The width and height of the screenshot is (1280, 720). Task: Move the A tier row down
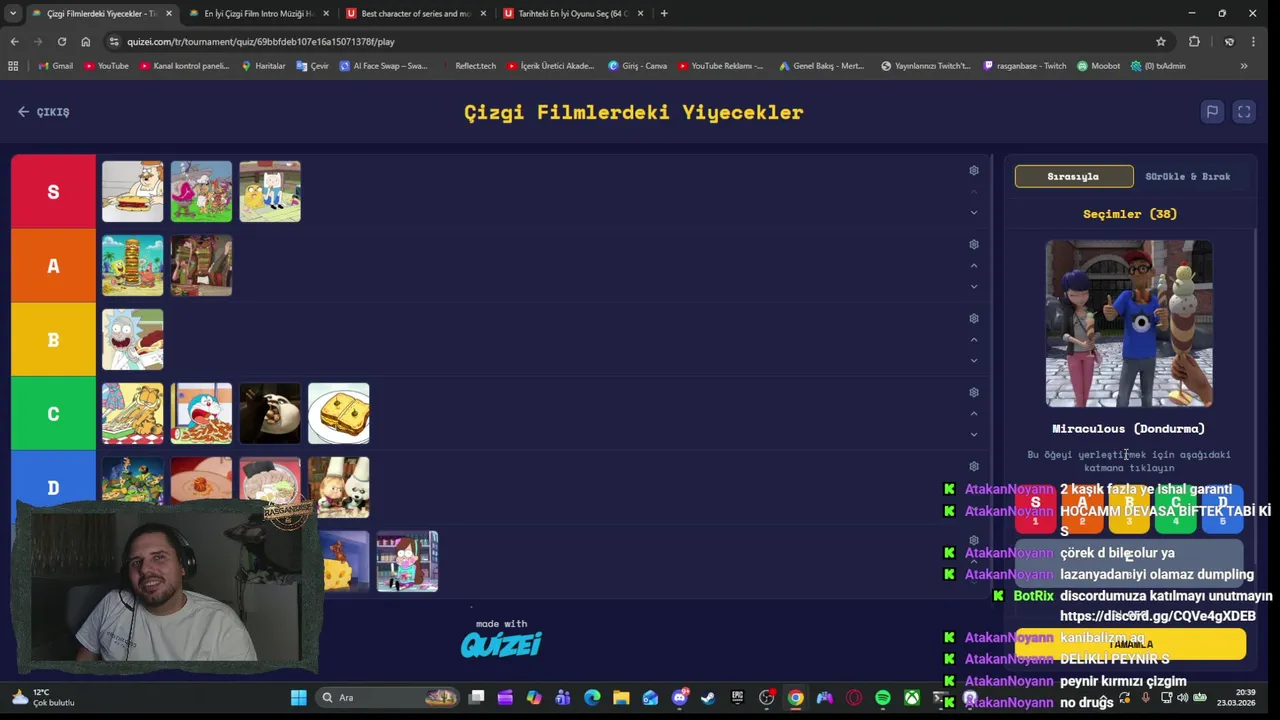(974, 287)
